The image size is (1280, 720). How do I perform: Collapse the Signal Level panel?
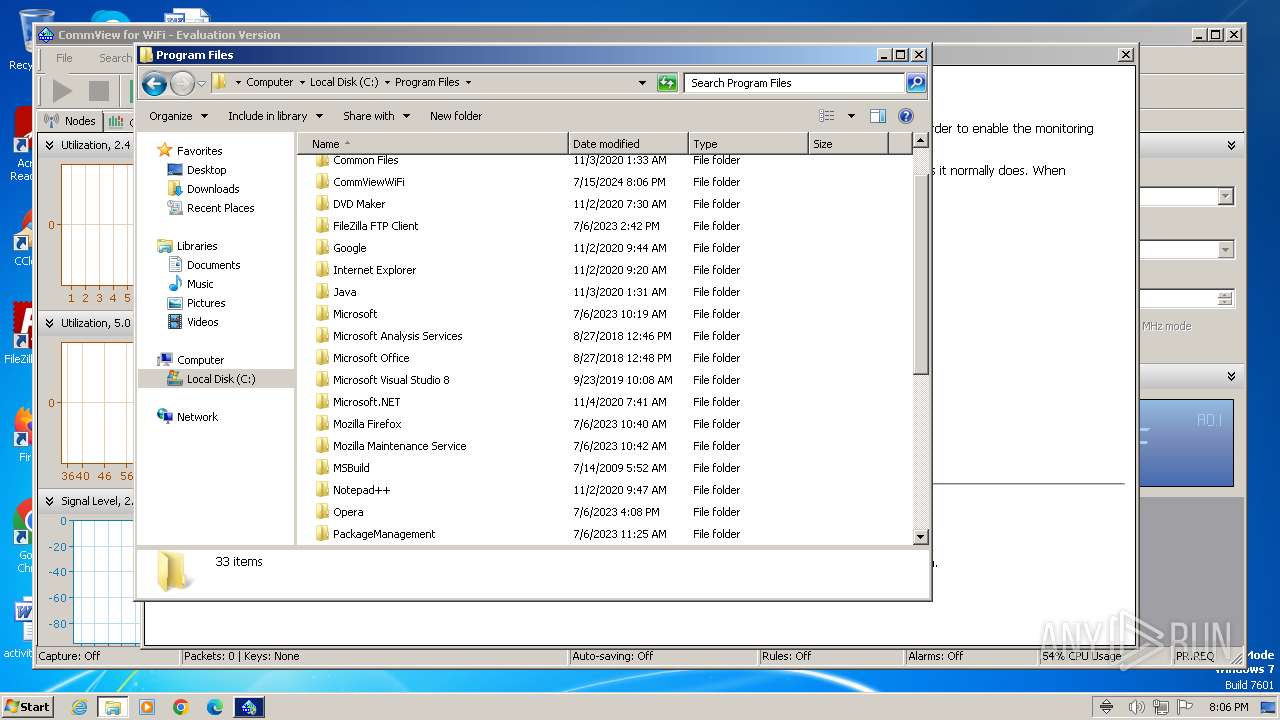coord(48,501)
